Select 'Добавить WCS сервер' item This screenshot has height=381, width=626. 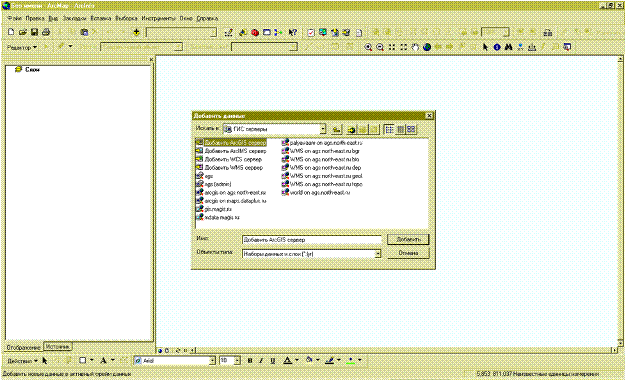click(x=229, y=159)
